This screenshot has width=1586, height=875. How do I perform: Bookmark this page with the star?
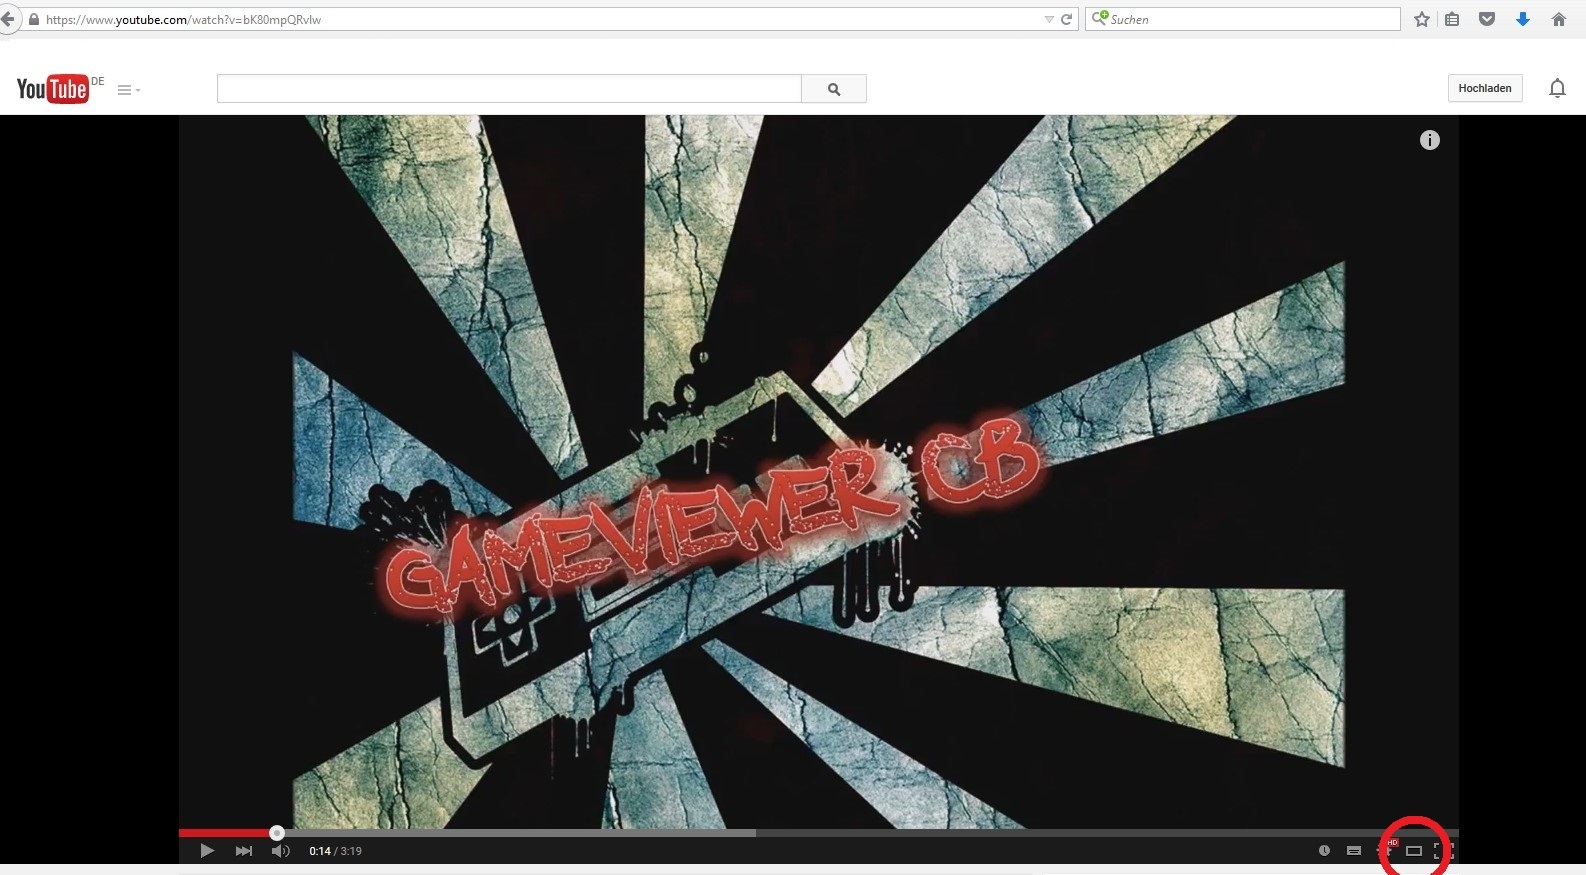1422,19
